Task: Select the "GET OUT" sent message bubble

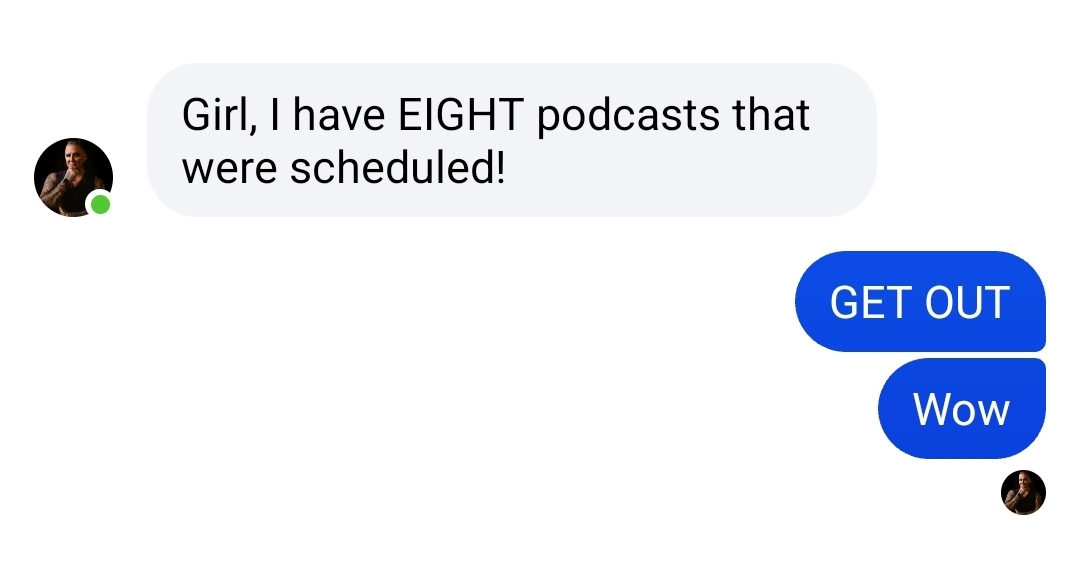Action: point(920,302)
